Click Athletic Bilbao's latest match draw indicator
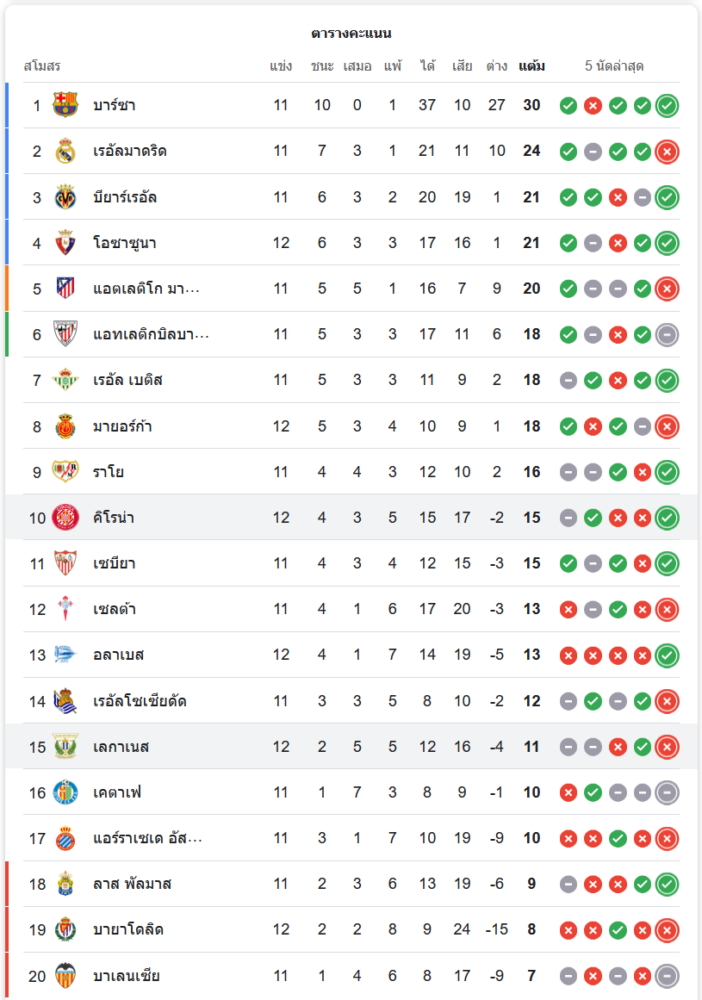This screenshot has width=702, height=1000. click(x=667, y=335)
